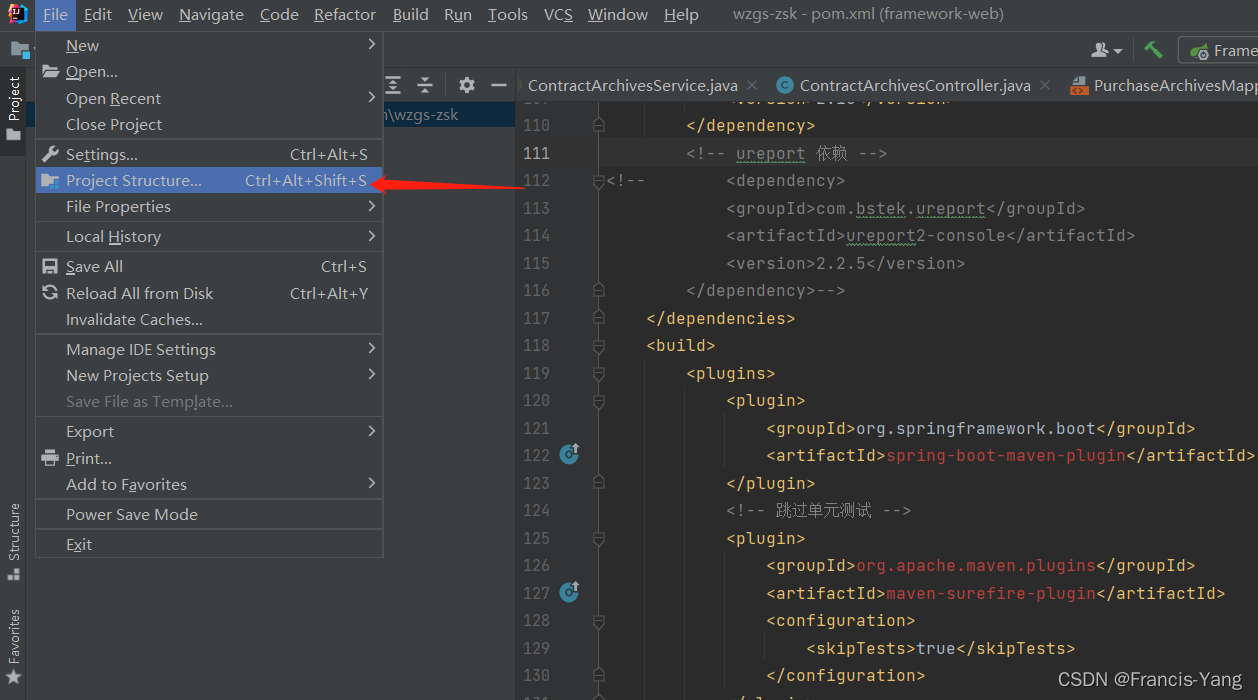
Task: Expand the New Projects Setup submenu arrow
Action: click(x=371, y=375)
